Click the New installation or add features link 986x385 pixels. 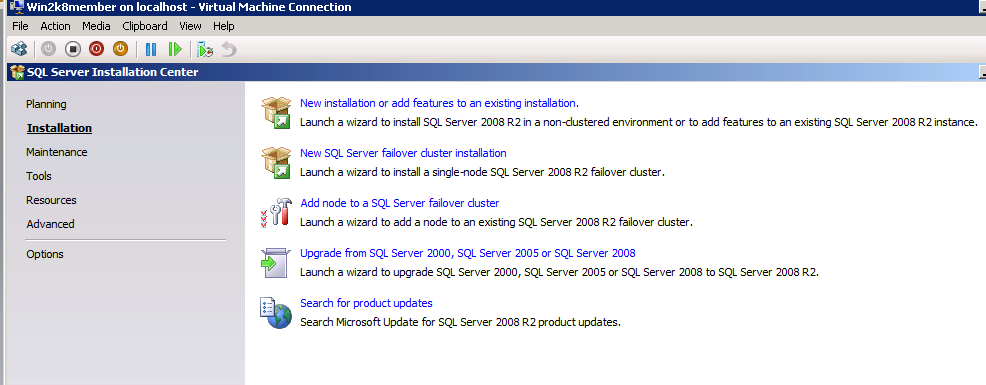coord(440,103)
